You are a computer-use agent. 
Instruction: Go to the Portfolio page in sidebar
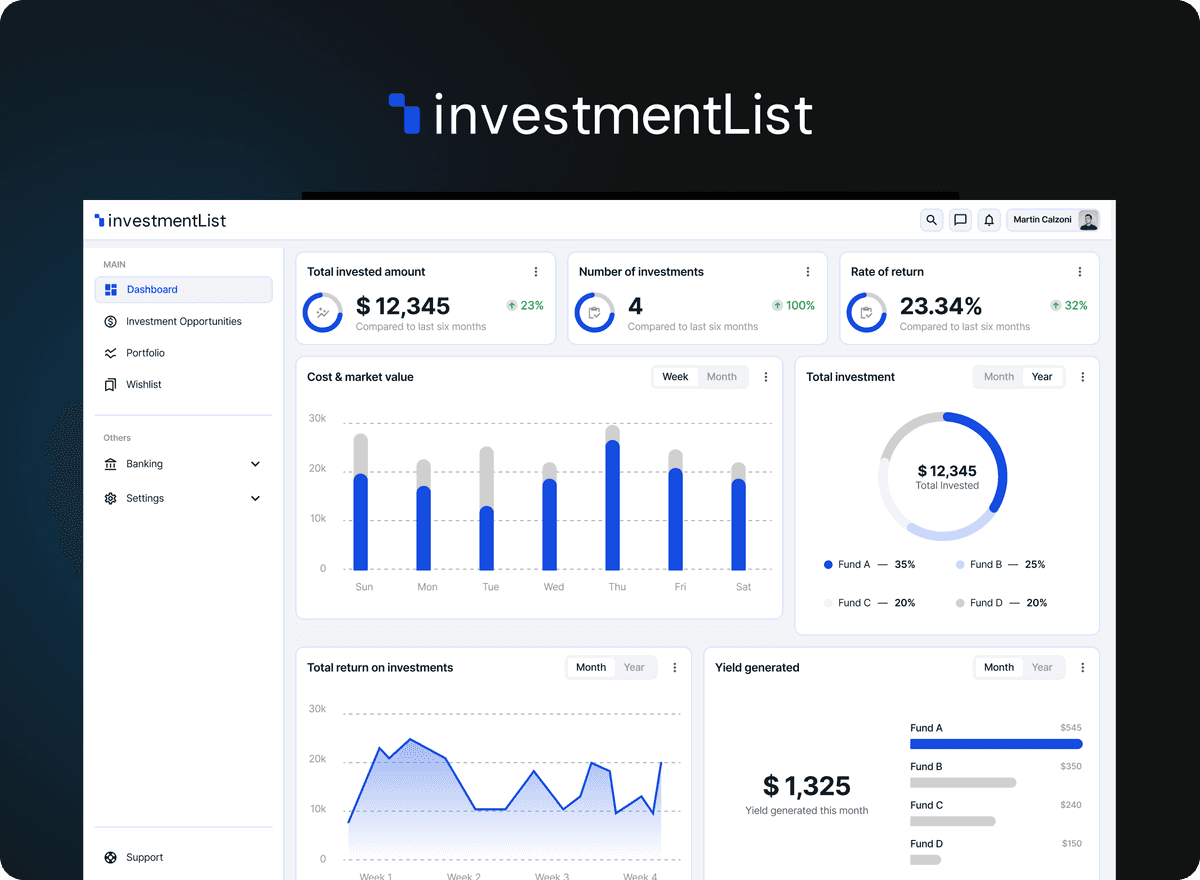click(x=145, y=353)
